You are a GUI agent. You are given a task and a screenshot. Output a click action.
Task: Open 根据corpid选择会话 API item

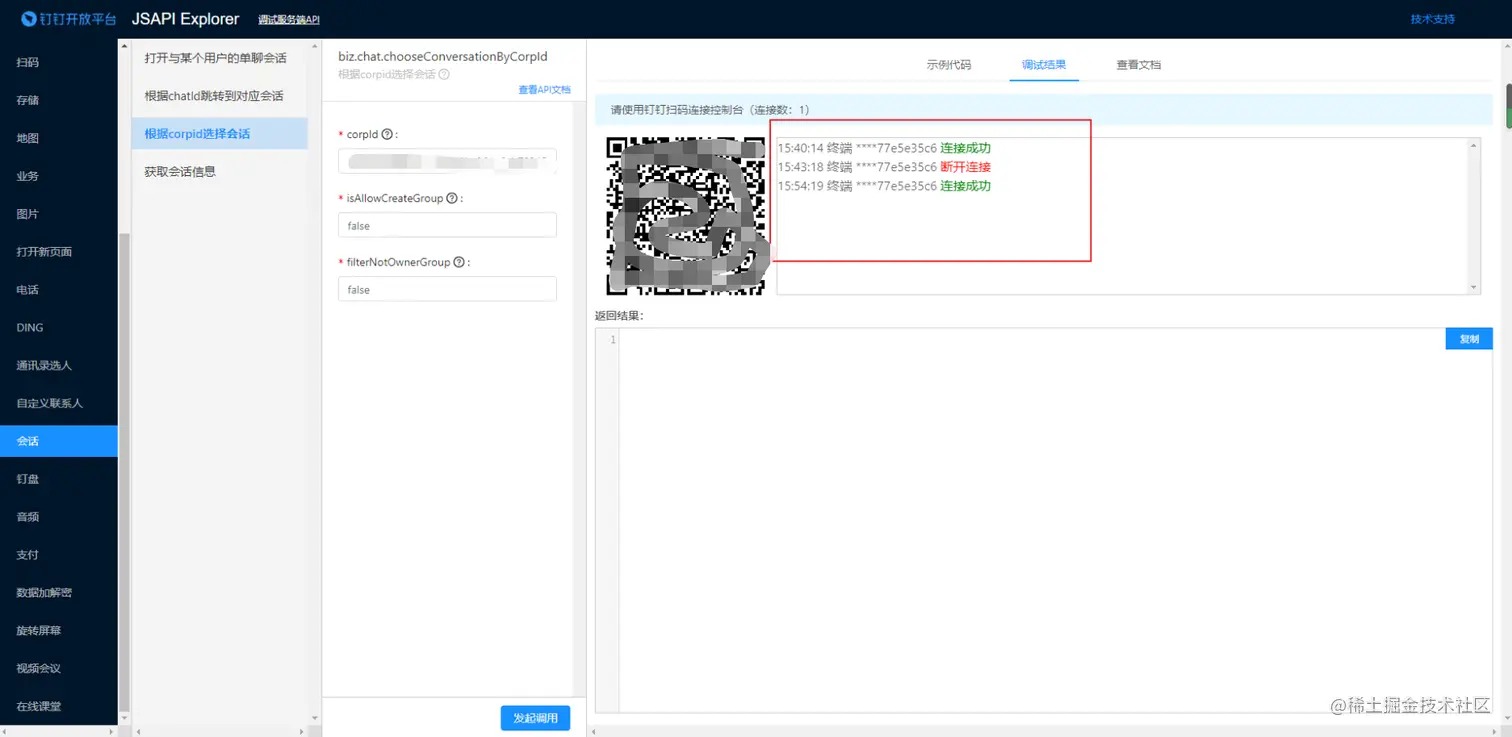(219, 134)
